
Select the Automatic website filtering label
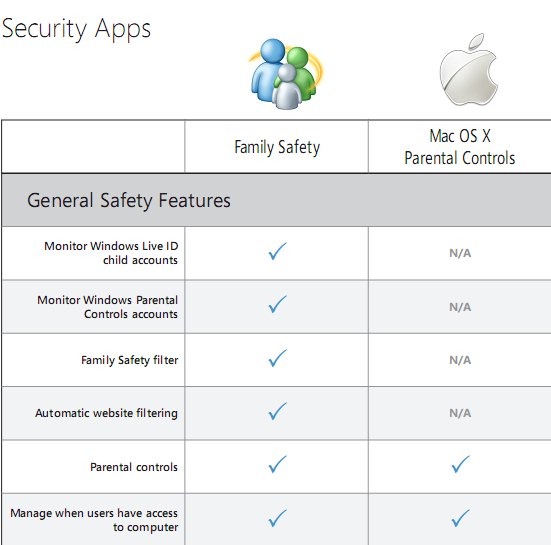pyautogui.click(x=106, y=413)
